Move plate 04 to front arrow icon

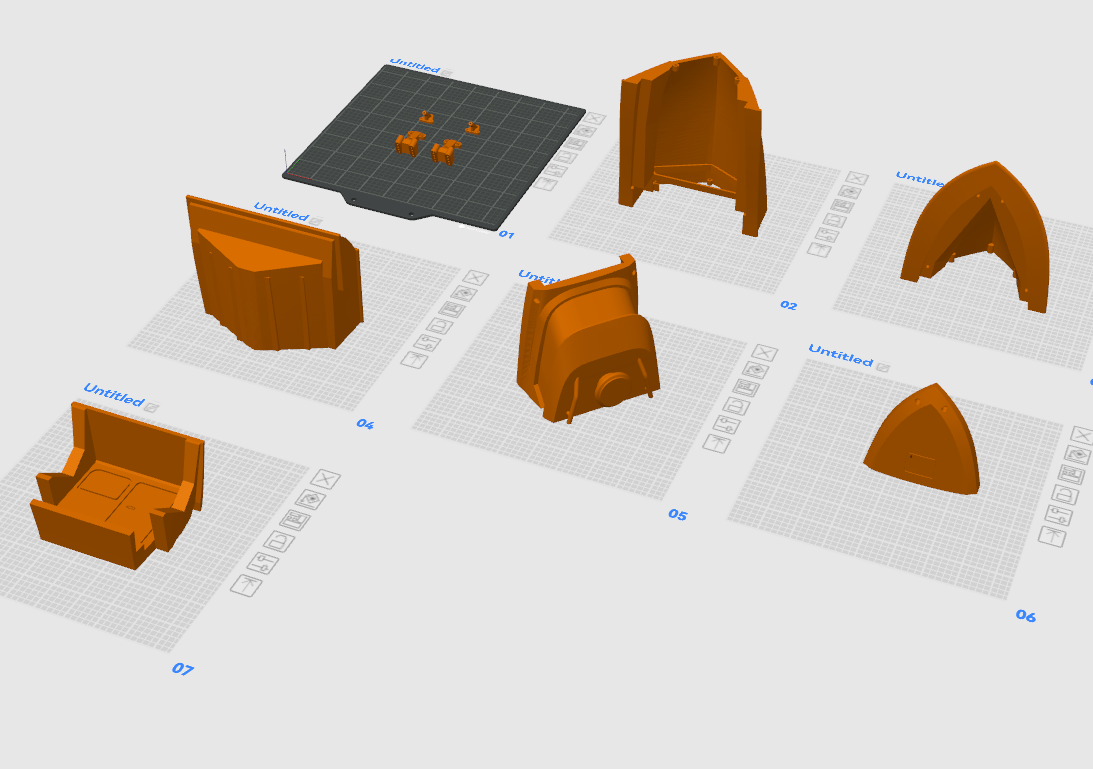pos(414,360)
